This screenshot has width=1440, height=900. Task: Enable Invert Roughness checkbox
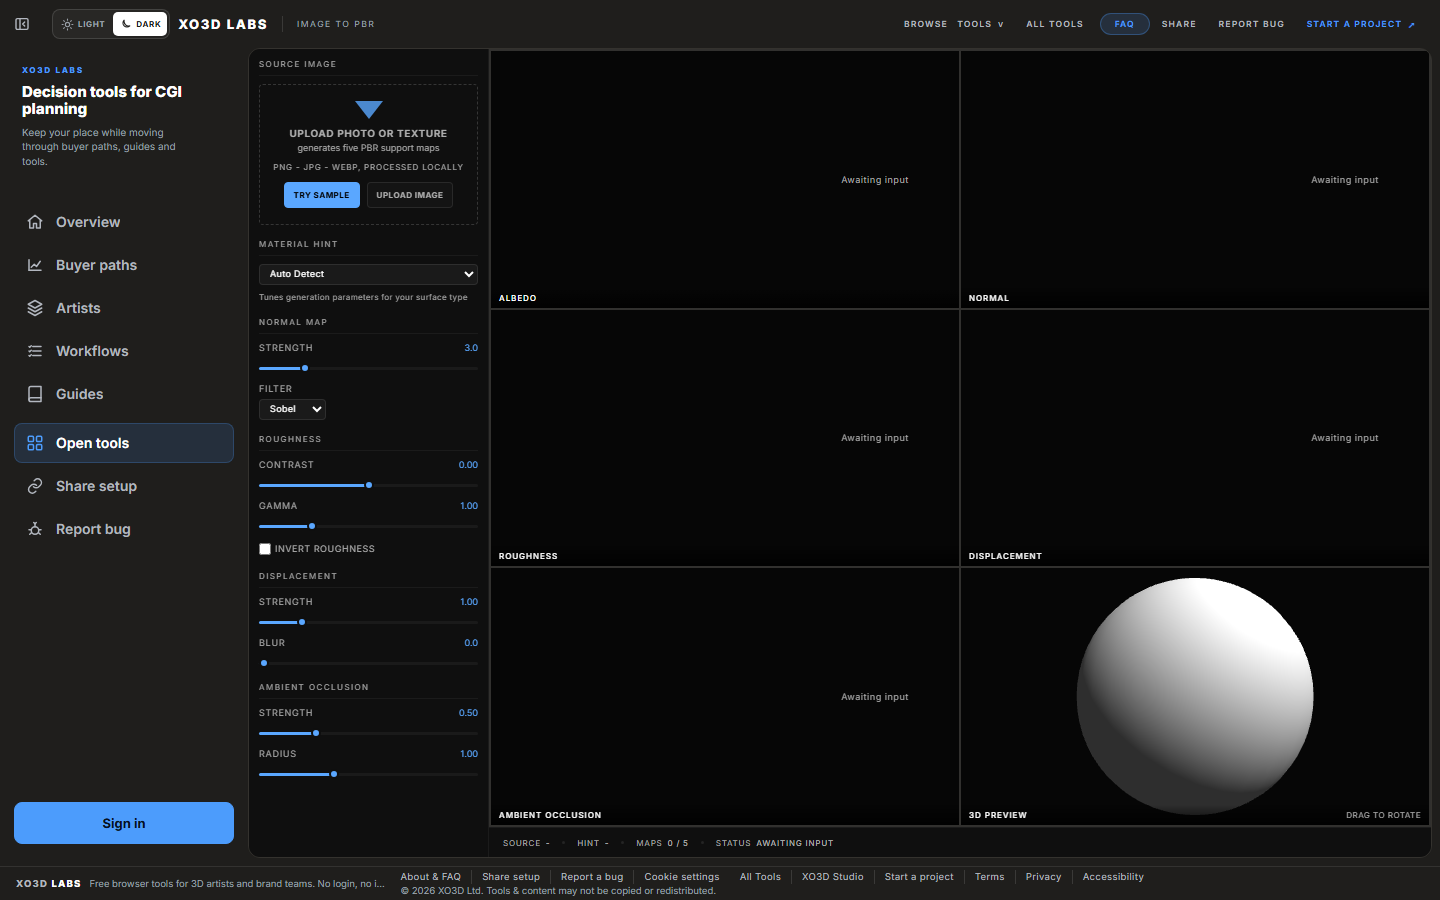[265, 549]
